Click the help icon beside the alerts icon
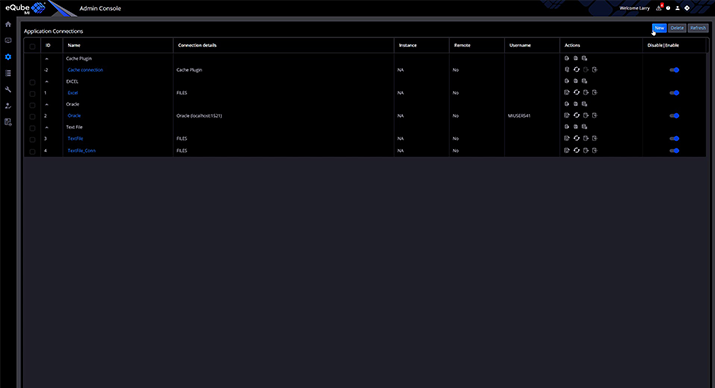Screen dimensions: 715x388 (668, 8)
